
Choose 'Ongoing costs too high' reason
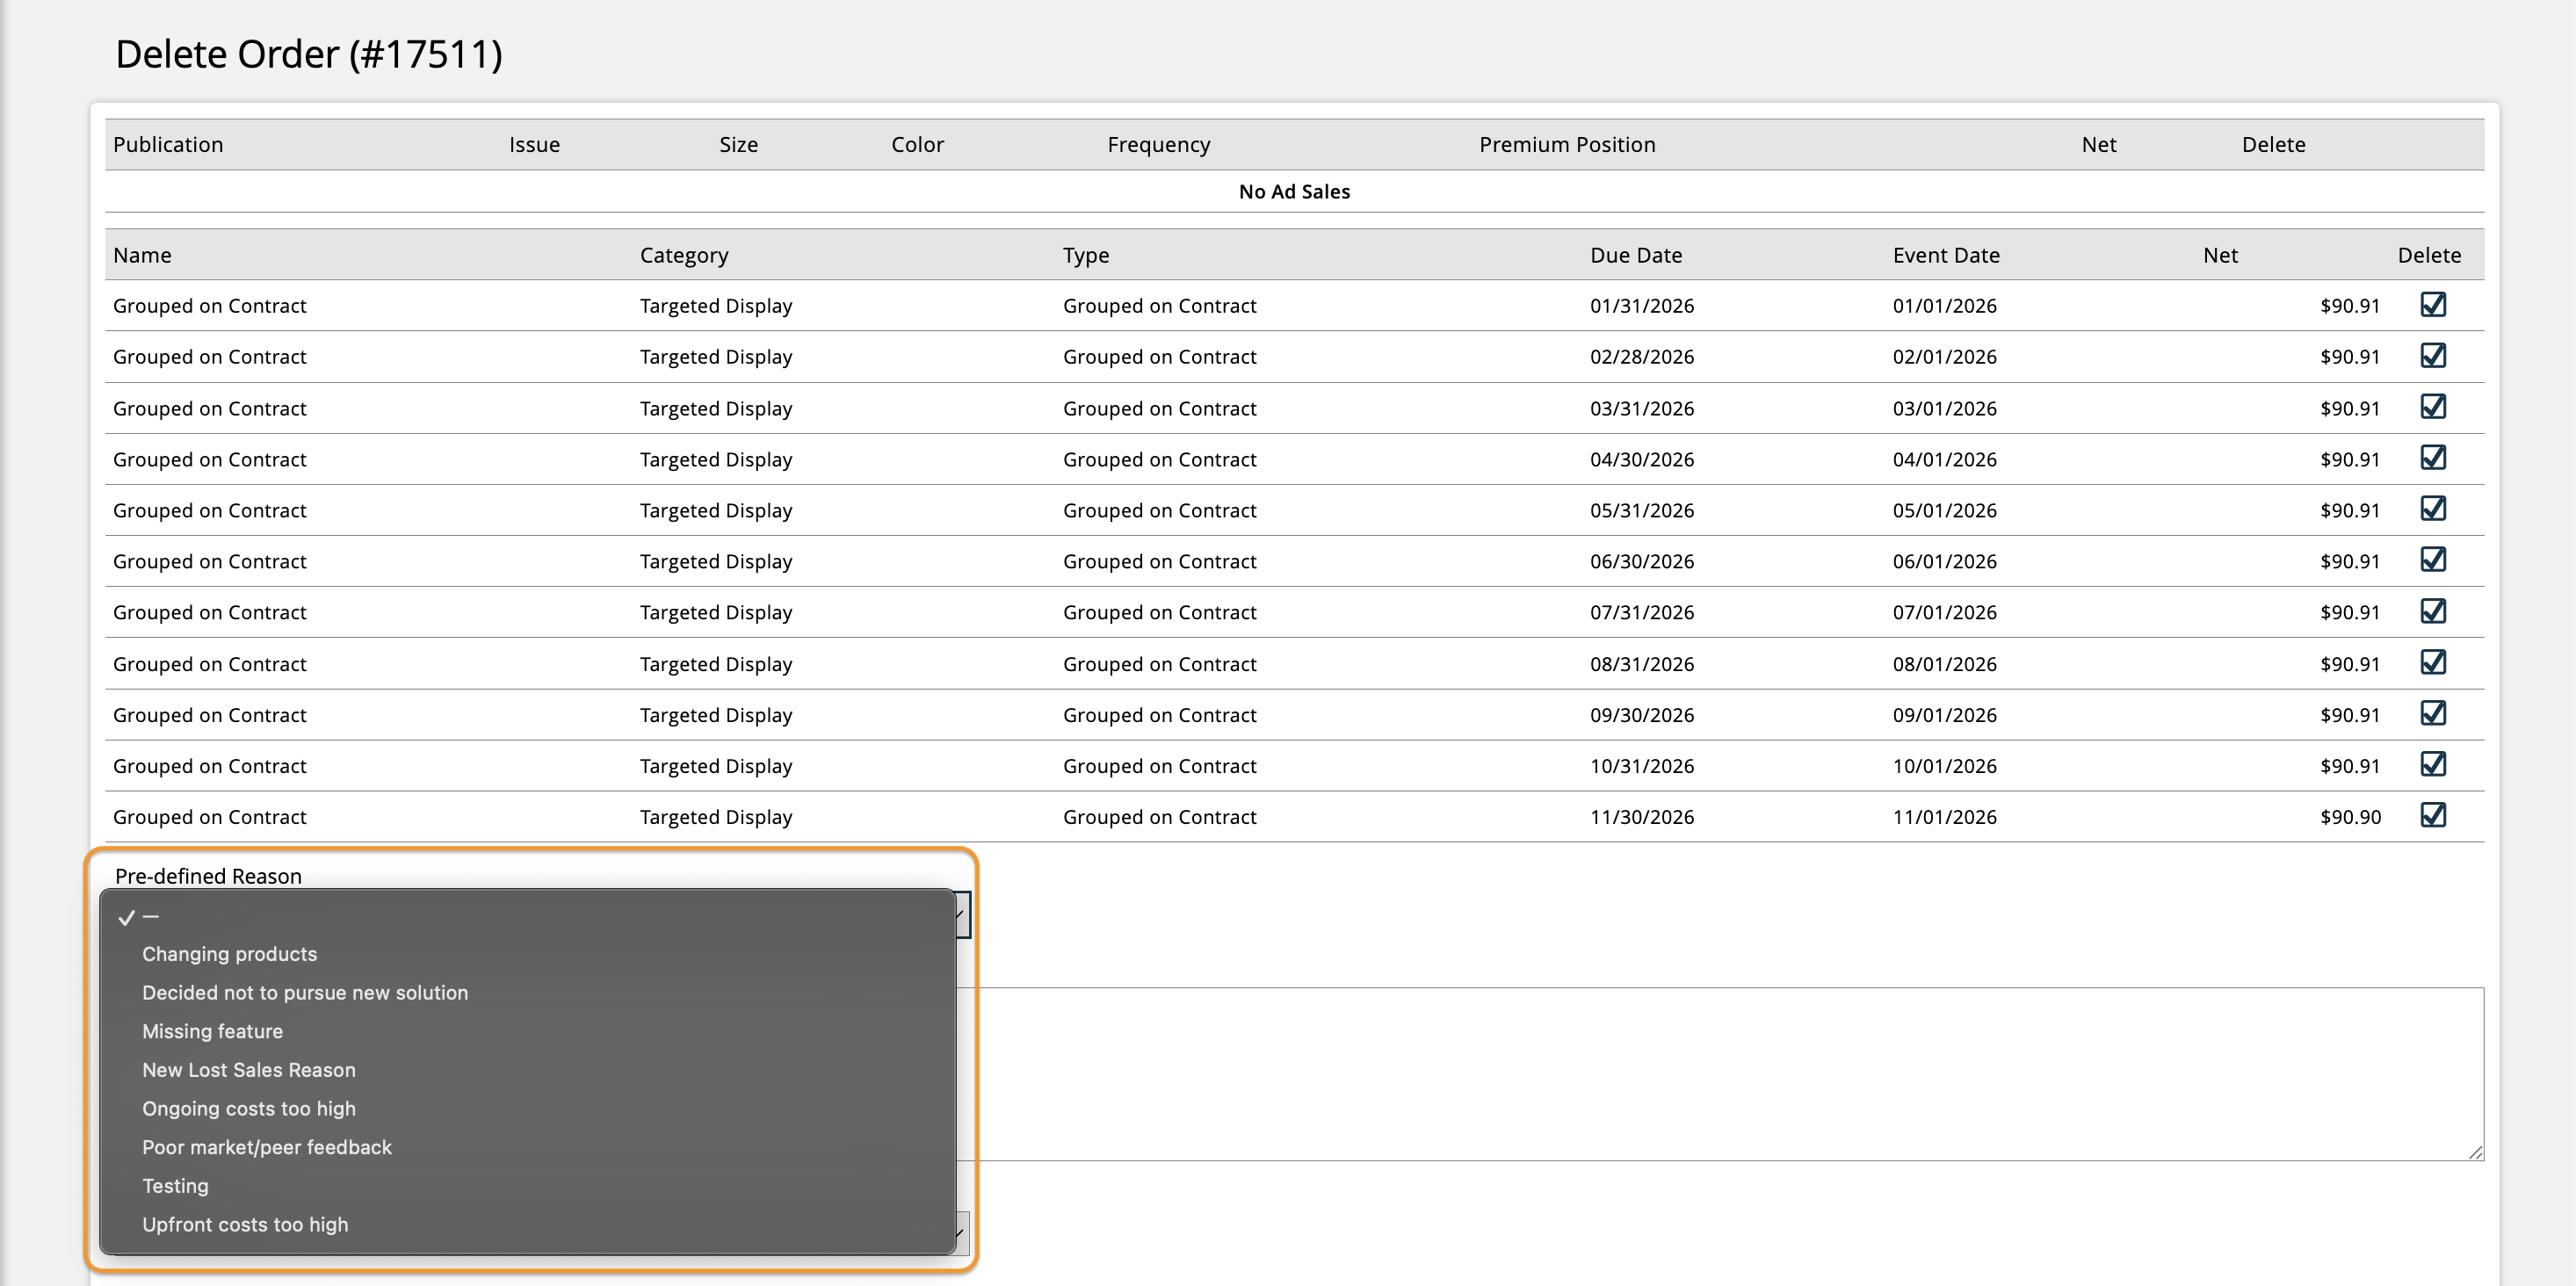(248, 1109)
